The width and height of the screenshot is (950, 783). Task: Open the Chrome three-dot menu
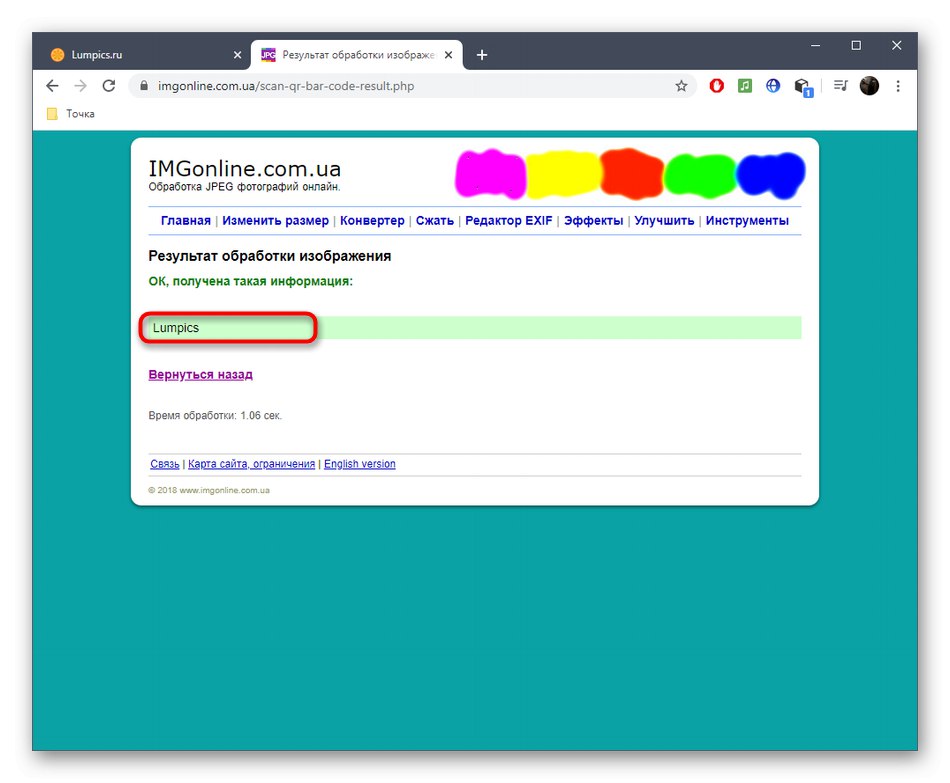pos(897,86)
